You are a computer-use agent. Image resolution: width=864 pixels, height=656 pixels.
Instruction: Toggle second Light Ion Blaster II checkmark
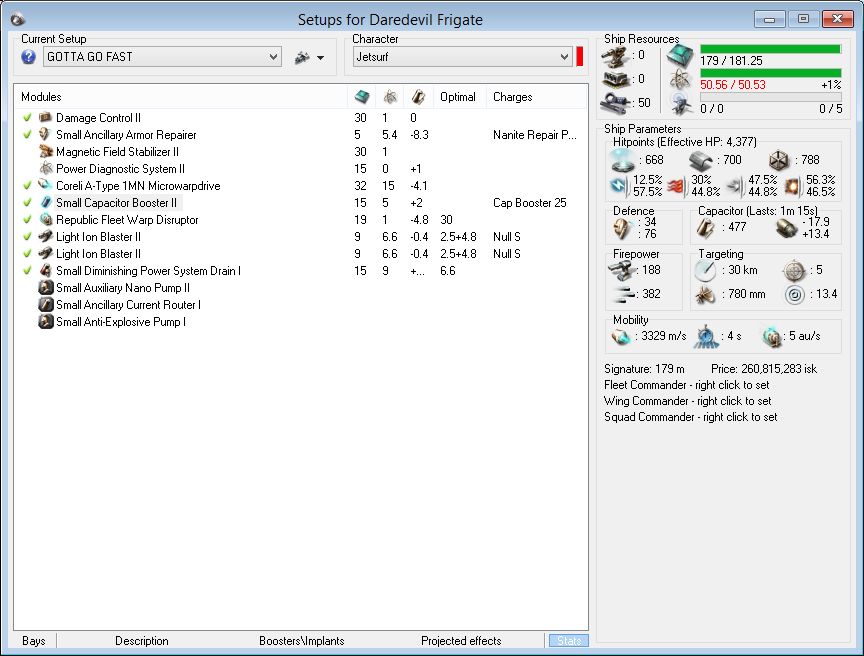pyautogui.click(x=27, y=254)
